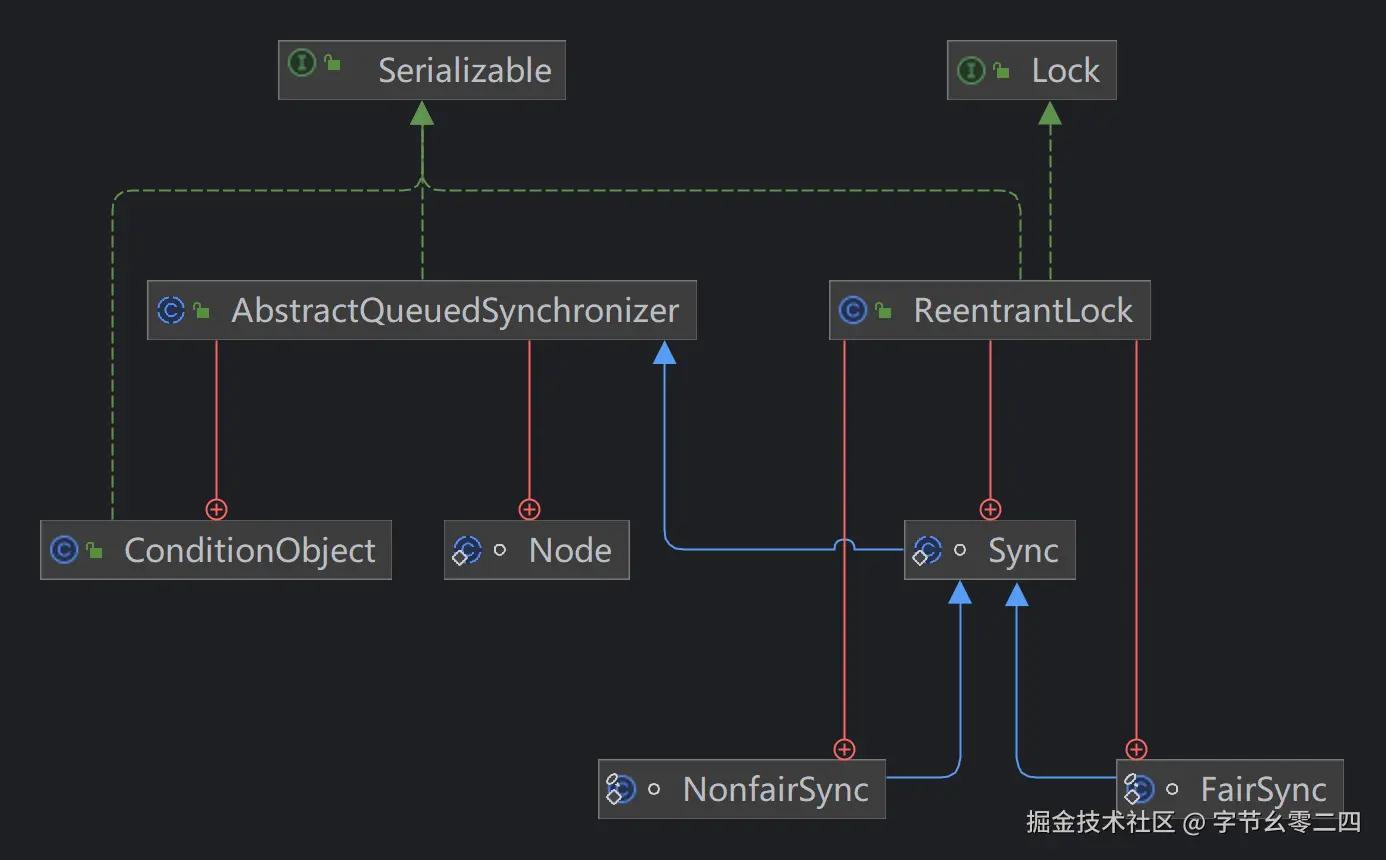The image size is (1386, 860).
Task: Click the final class icon on Node
Action: coord(467,550)
